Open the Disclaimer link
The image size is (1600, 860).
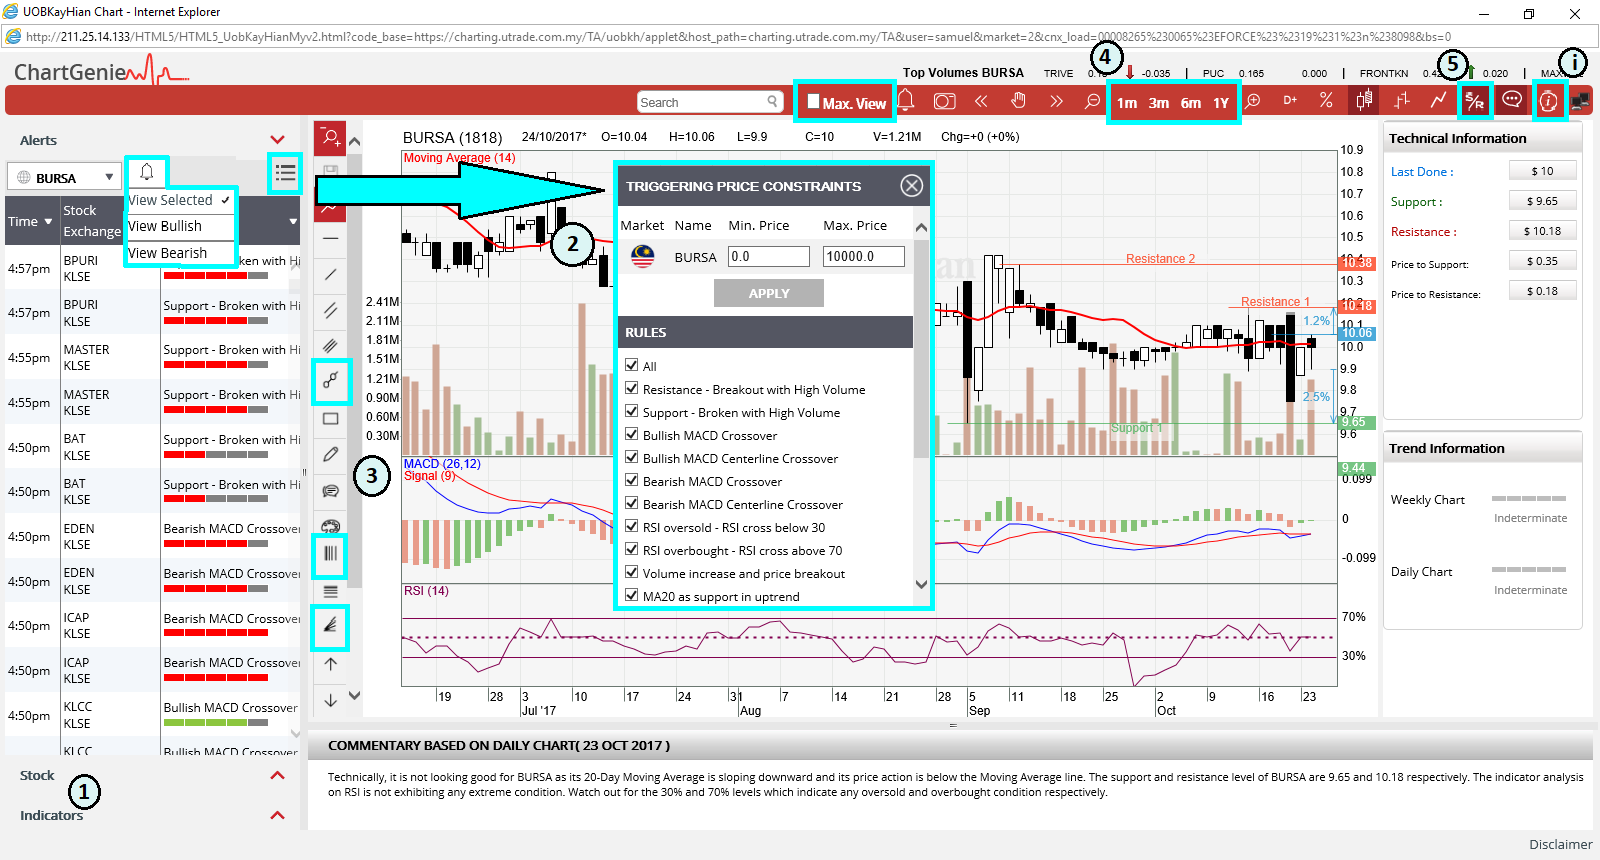click(x=1560, y=844)
